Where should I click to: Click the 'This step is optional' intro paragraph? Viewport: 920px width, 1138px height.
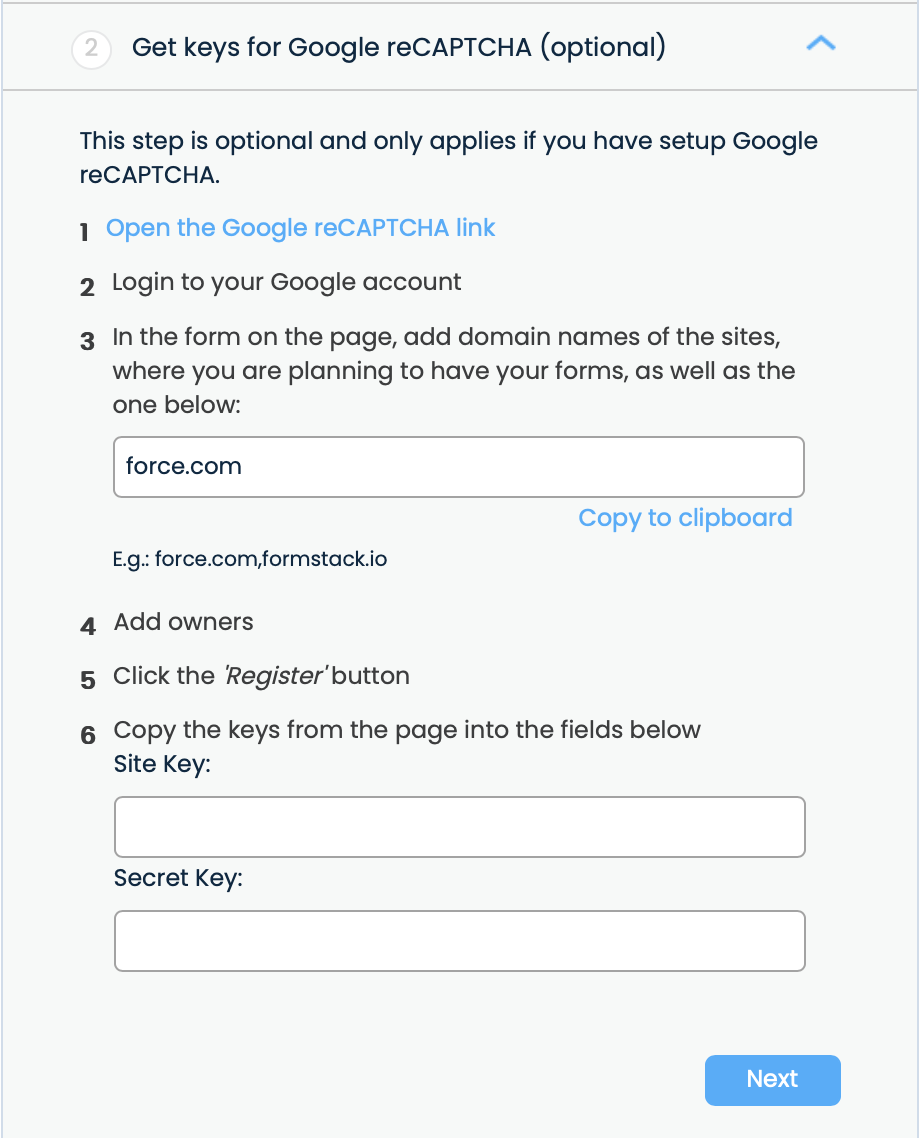[448, 157]
